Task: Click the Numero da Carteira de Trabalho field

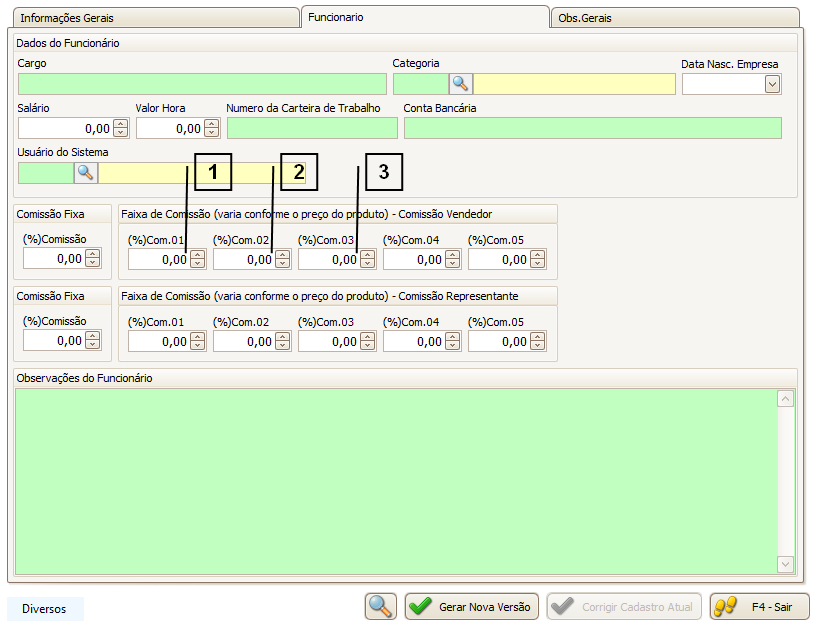Action: coord(312,128)
